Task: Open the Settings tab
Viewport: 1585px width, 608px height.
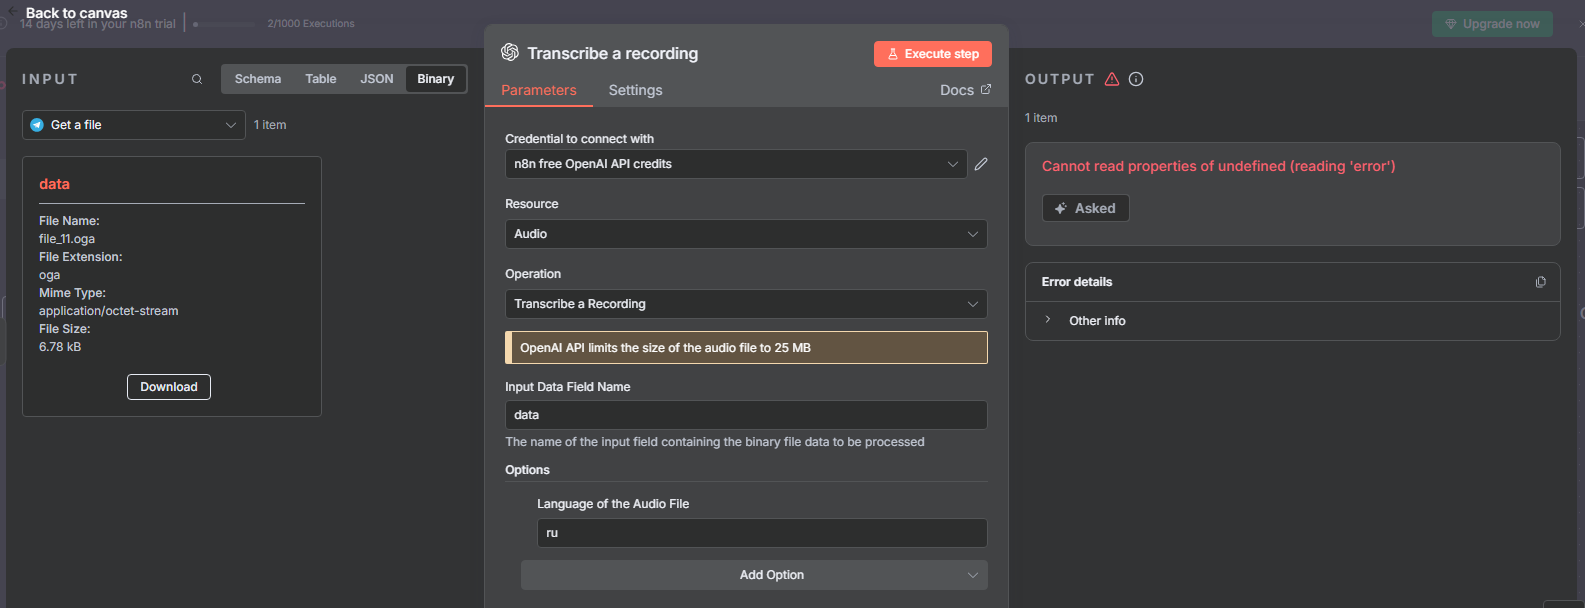Action: 635,90
